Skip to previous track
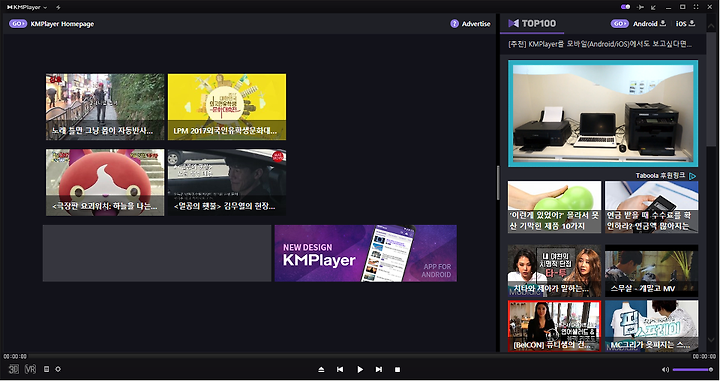Screen dimensions: 720x381 (x=340, y=370)
